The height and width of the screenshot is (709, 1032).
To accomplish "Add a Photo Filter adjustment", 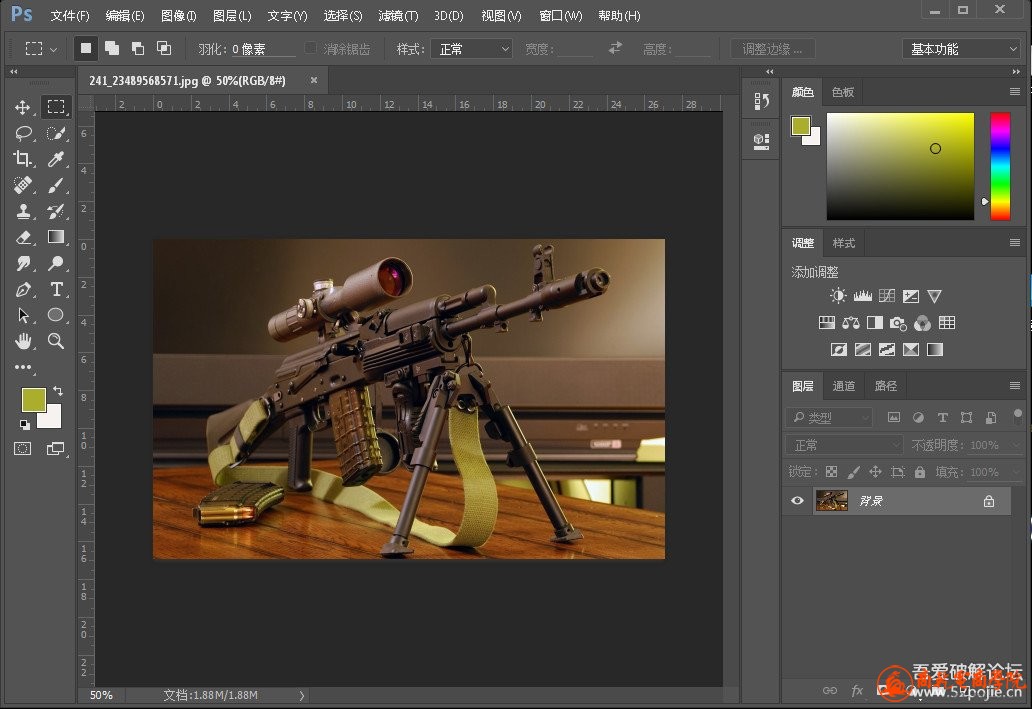I will coord(898,323).
